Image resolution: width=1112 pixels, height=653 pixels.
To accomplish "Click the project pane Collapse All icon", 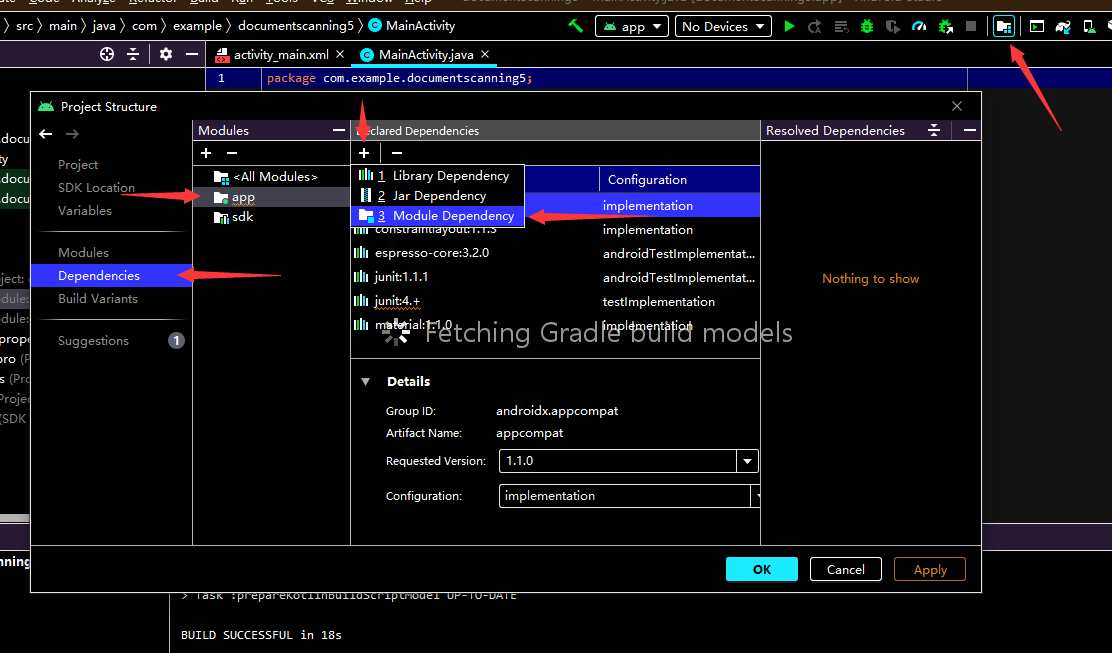I will [x=133, y=54].
